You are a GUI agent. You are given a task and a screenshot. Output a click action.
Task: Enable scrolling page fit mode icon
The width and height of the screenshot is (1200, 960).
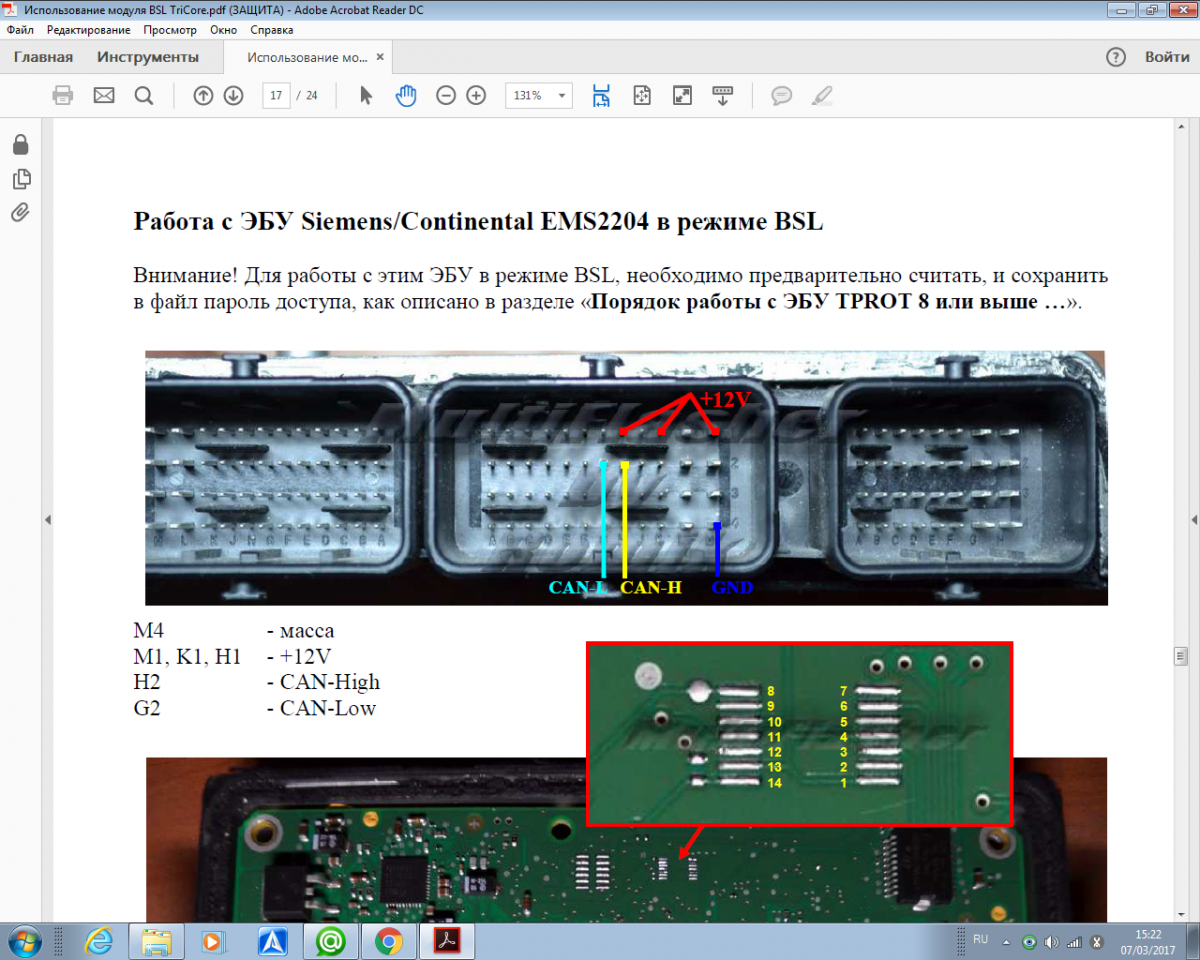click(x=601, y=95)
